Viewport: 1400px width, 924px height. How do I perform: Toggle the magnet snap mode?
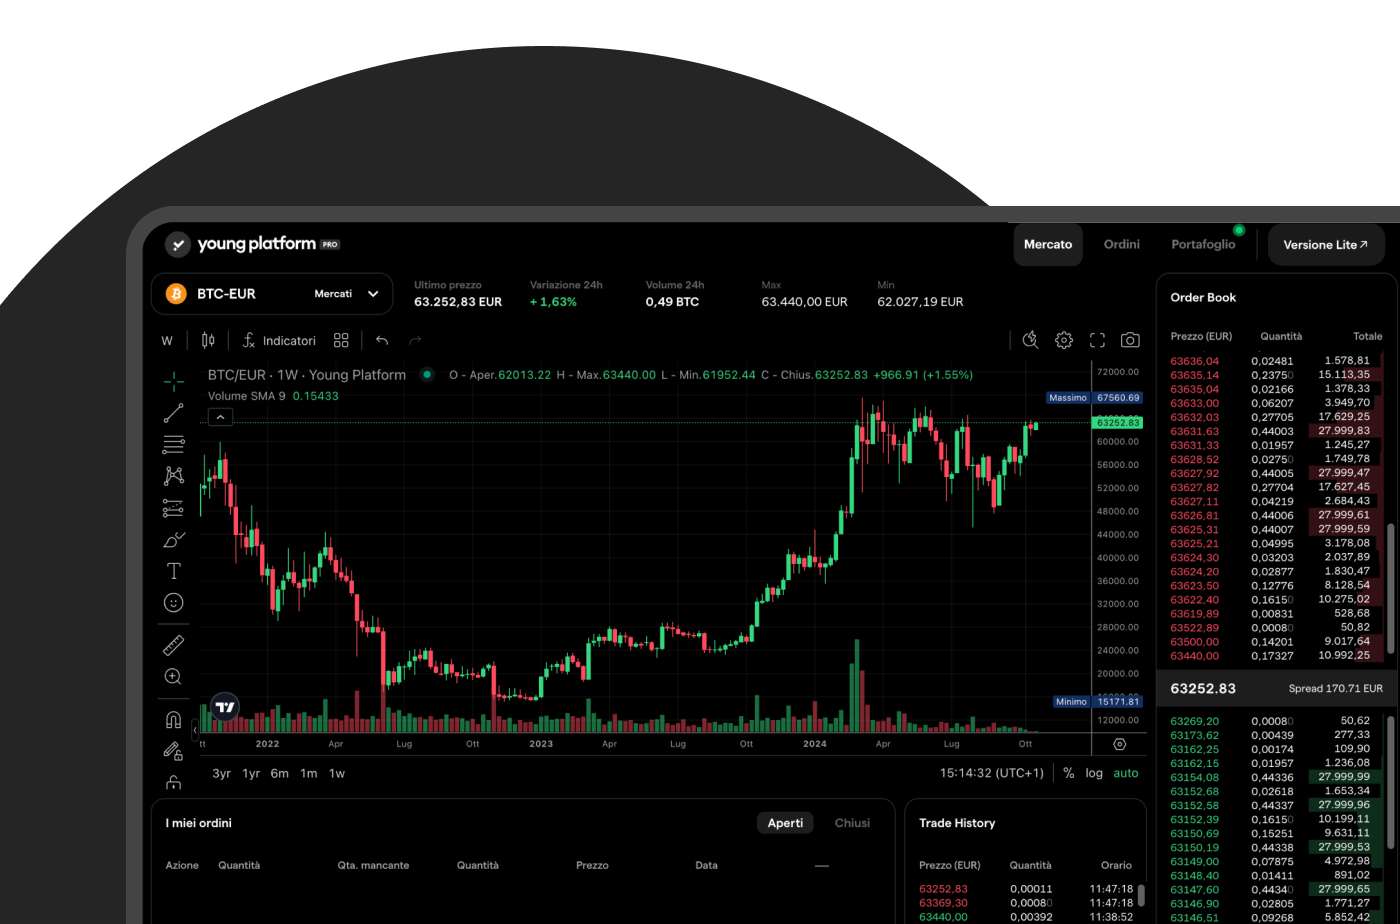pyautogui.click(x=172, y=718)
